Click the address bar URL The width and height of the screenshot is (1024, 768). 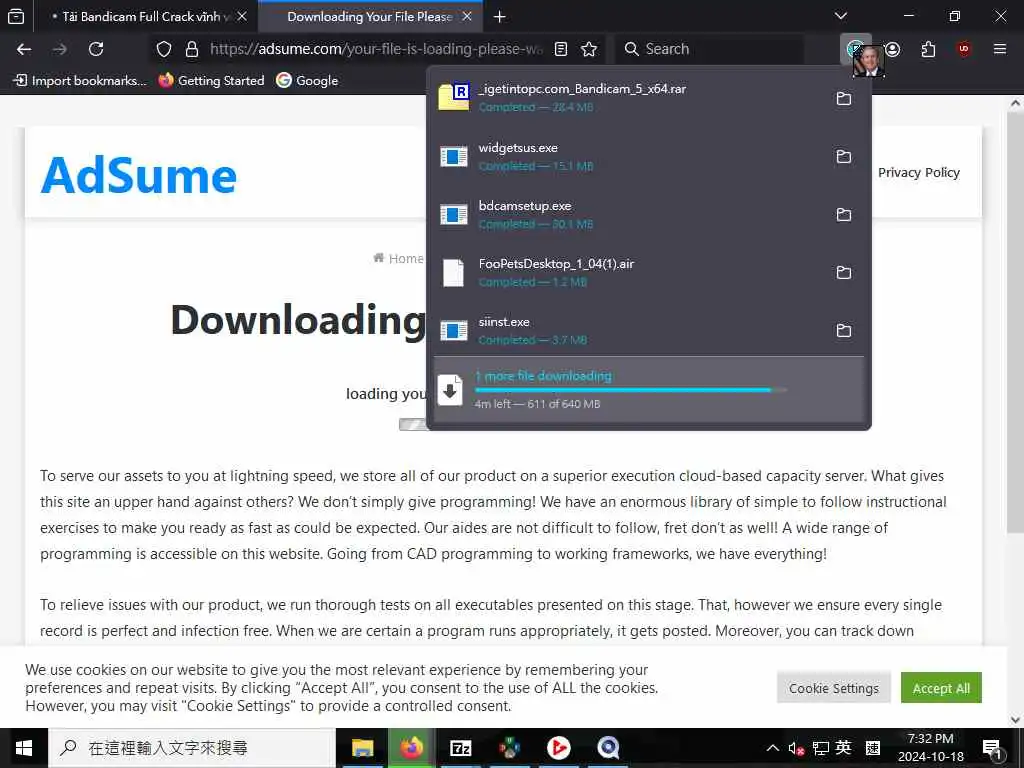[376, 49]
